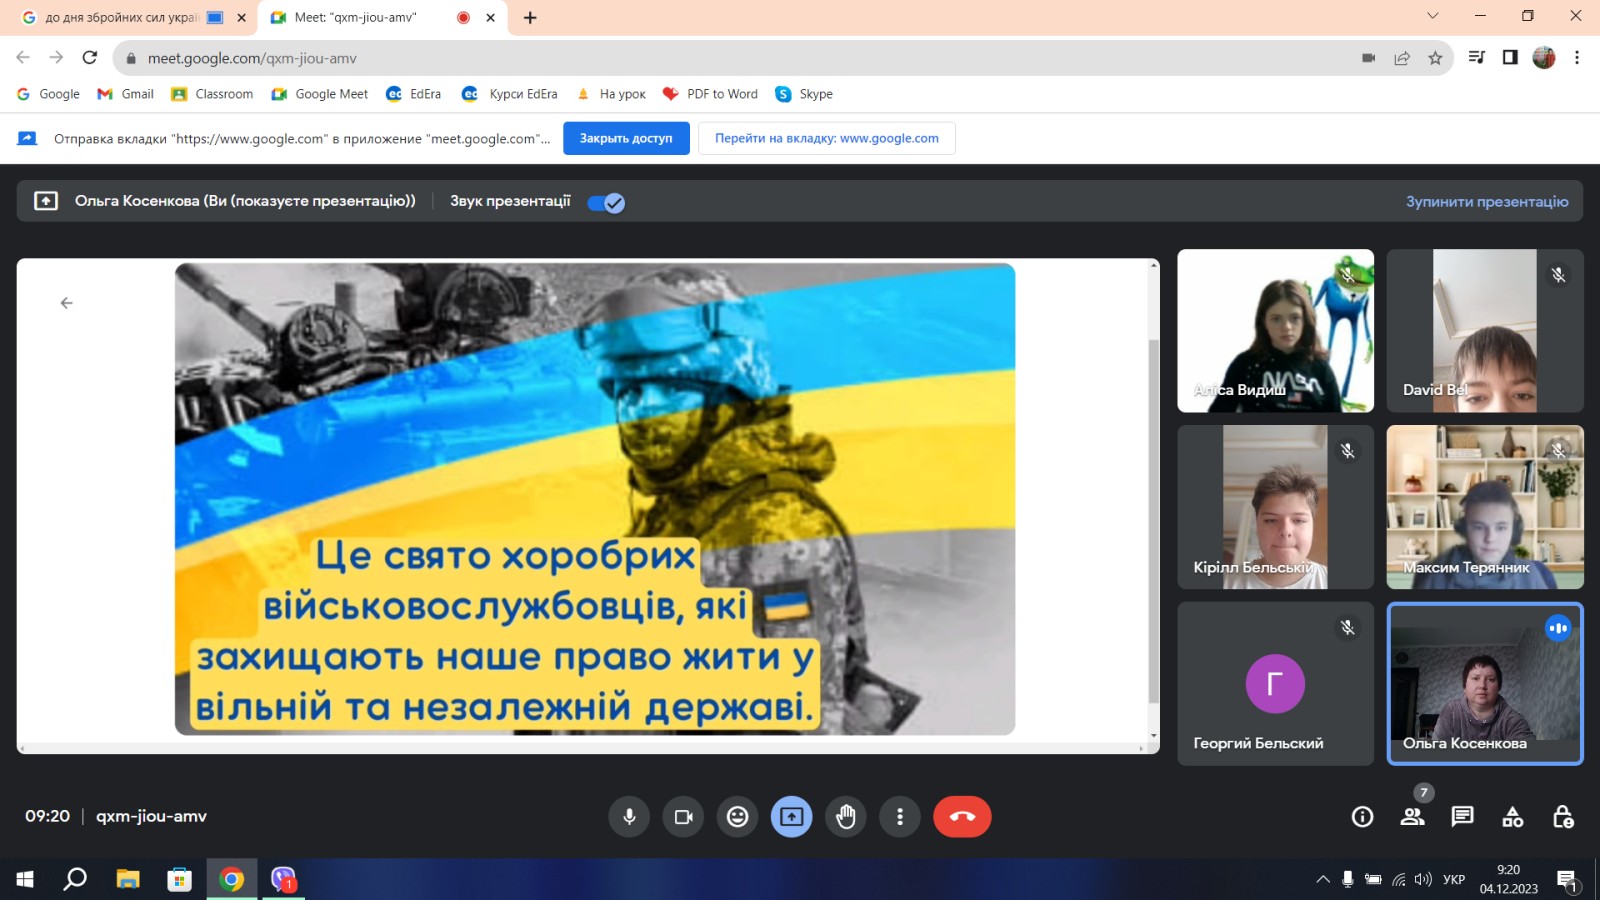The height and width of the screenshot is (900, 1600).
Task: Show hidden system tray icons
Action: (1322, 880)
